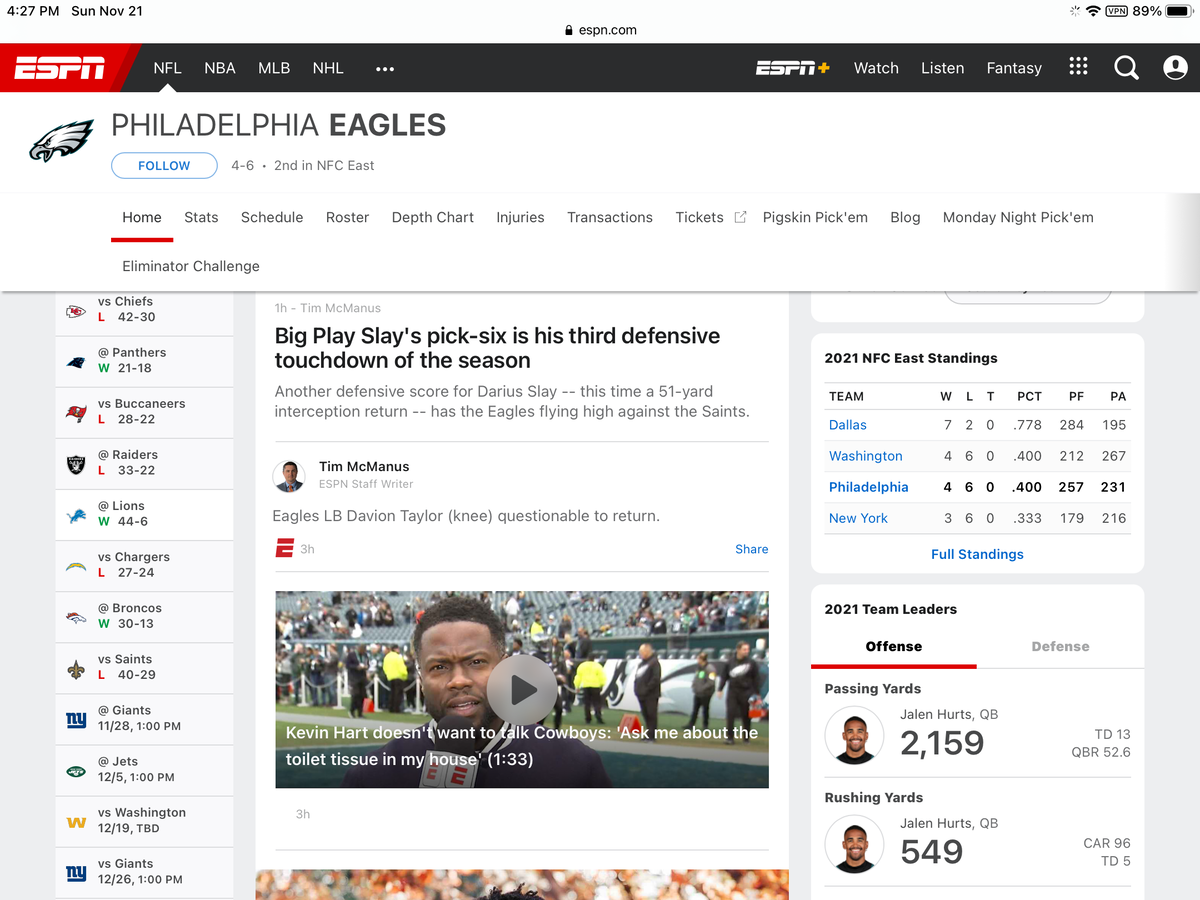The height and width of the screenshot is (900, 1200).
Task: Select the Offense team leaders tab
Action: point(893,646)
